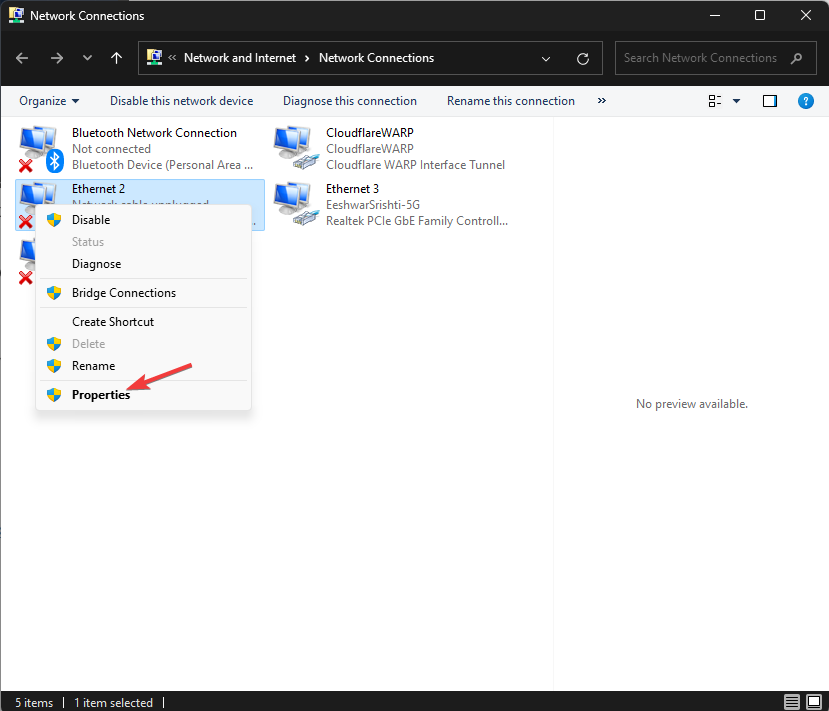Toggle the preview pane
The height and width of the screenshot is (711, 829).
pos(770,101)
